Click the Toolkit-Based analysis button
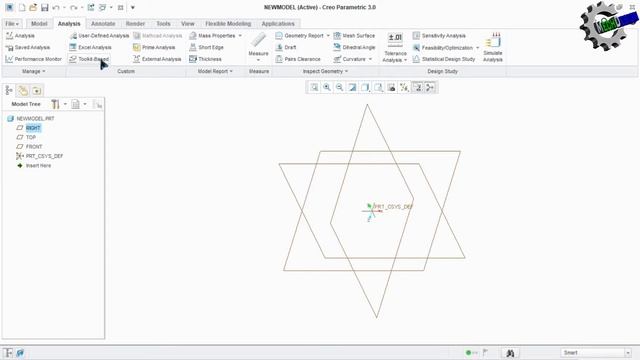 (x=89, y=59)
